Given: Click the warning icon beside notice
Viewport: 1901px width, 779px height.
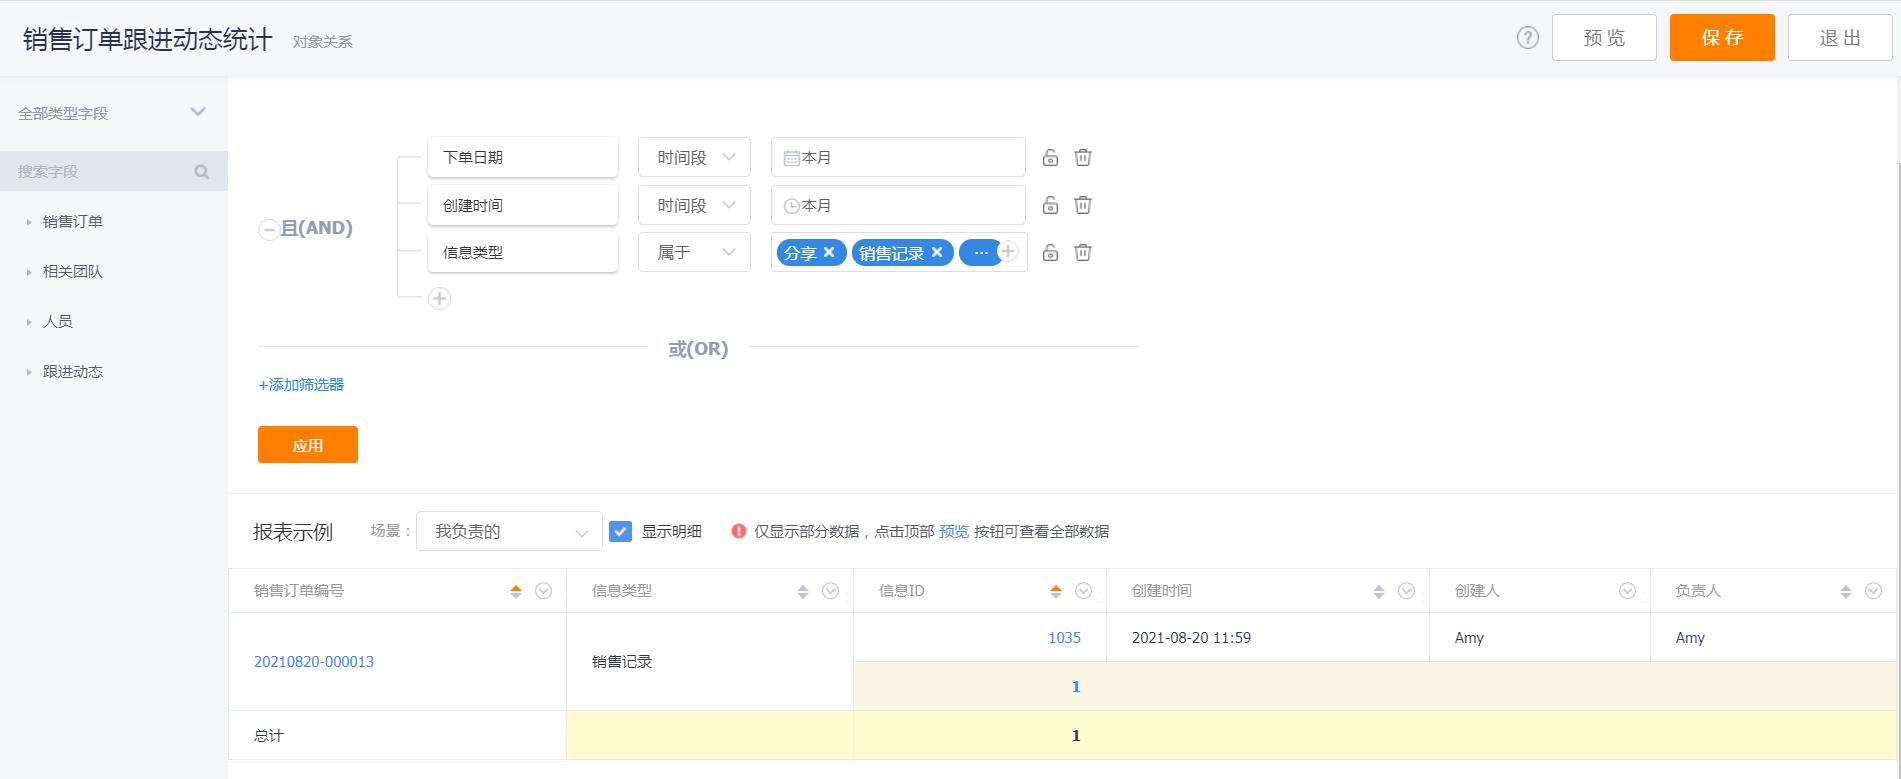Looking at the screenshot, I should tap(738, 531).
